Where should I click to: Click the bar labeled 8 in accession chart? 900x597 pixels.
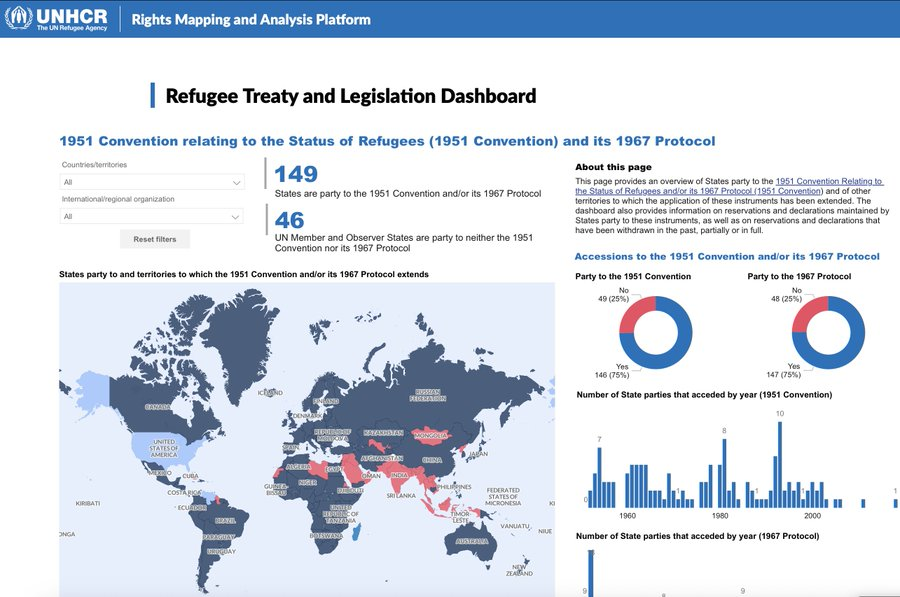pos(724,473)
